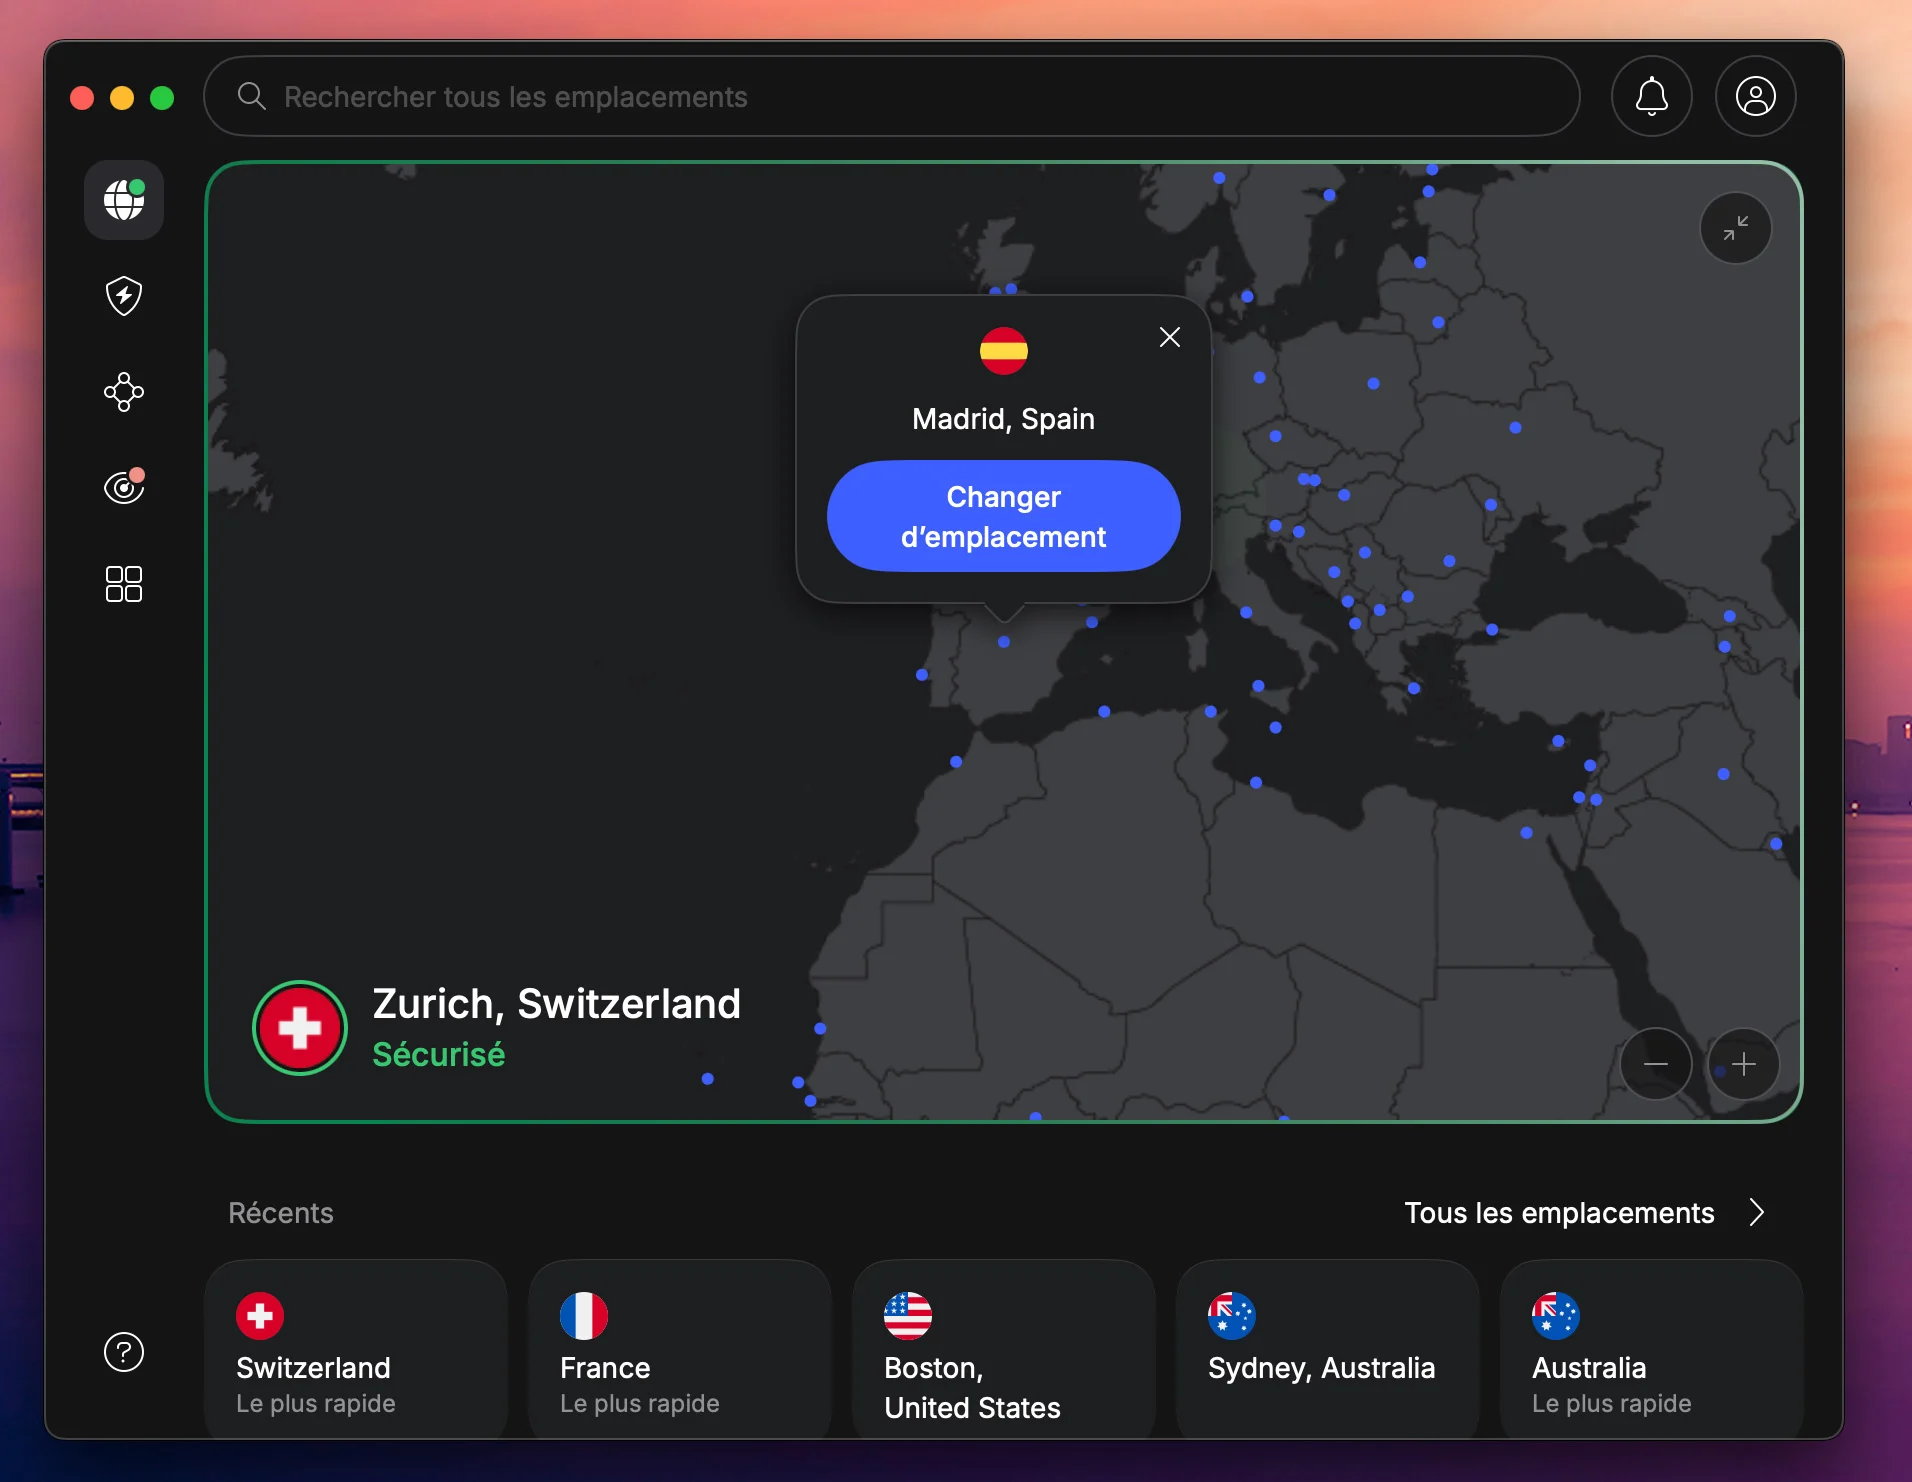Zoom out the map with minus button
The width and height of the screenshot is (1912, 1482).
[x=1656, y=1064]
